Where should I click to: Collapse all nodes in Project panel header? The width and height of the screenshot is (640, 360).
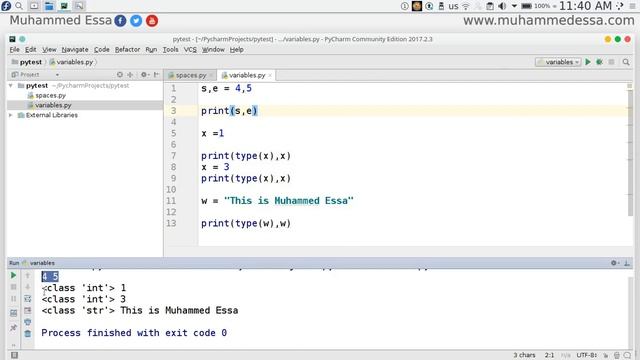pos(130,75)
